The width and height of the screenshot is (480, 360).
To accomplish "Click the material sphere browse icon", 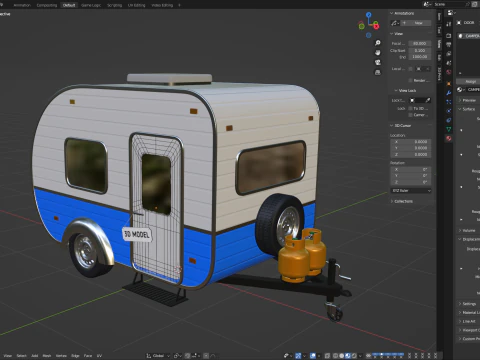I will 460,89.
